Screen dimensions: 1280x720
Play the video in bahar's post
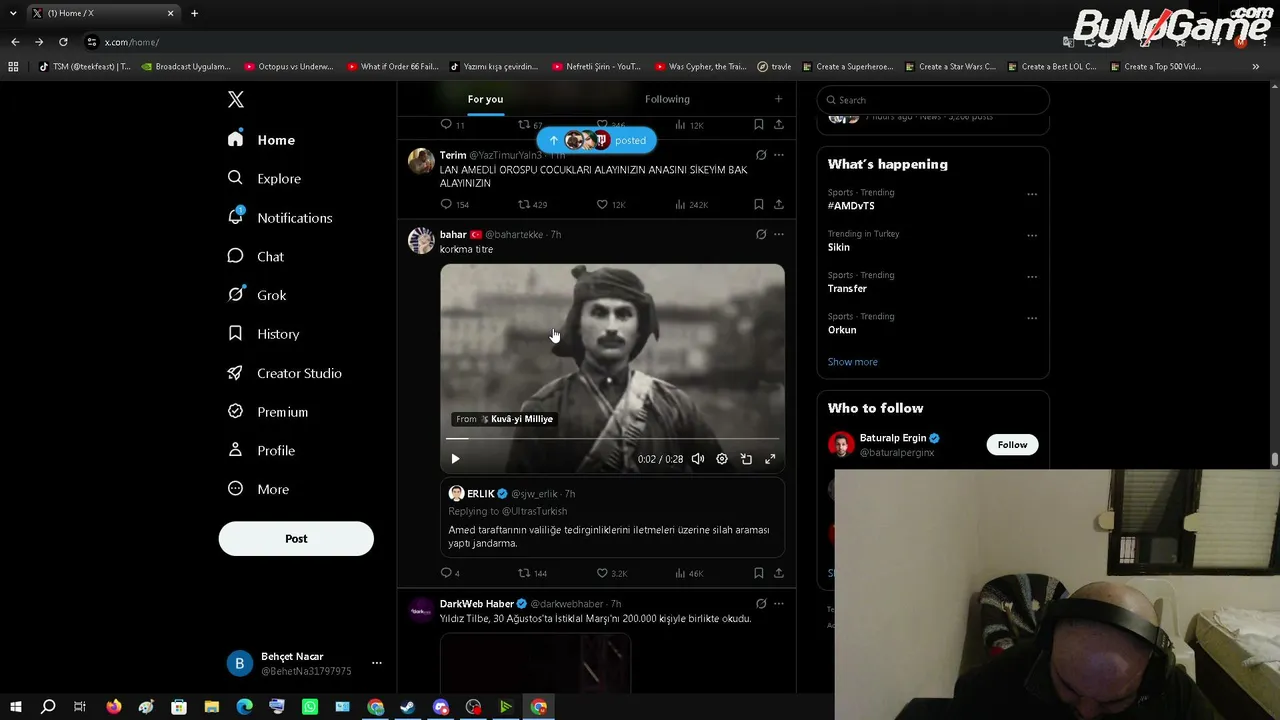[x=455, y=459]
